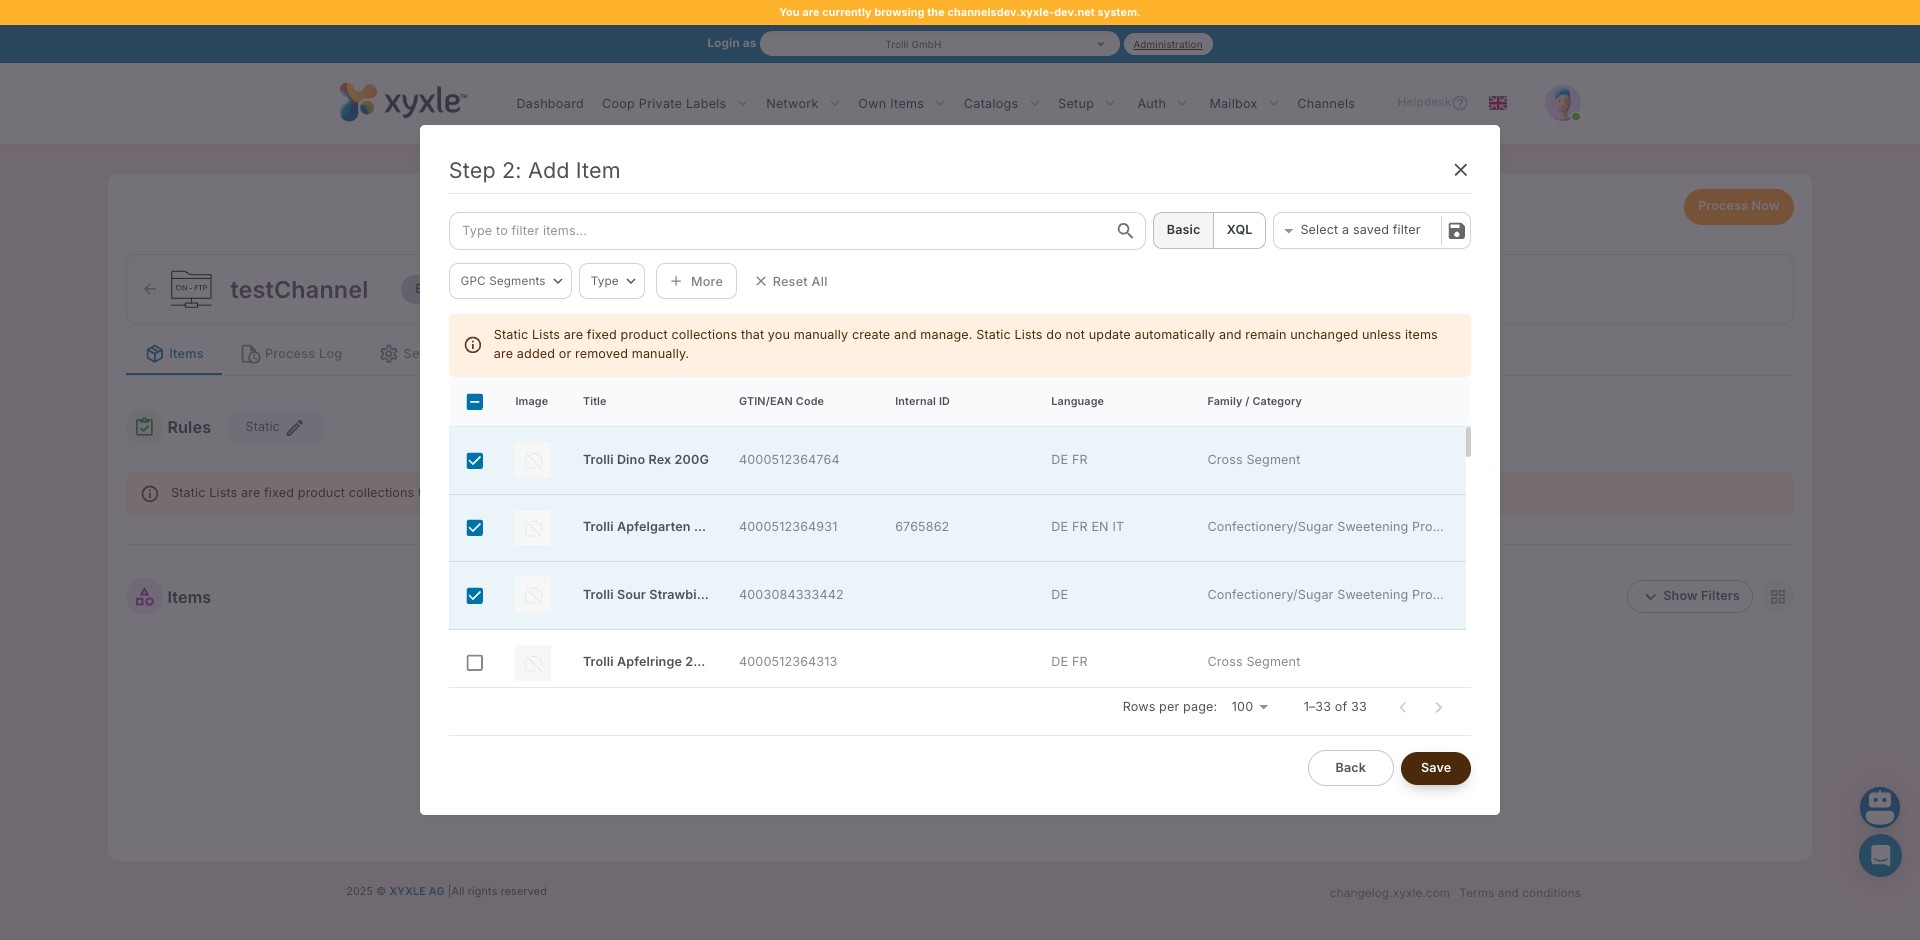
Task: Click Reset All filters
Action: point(791,282)
